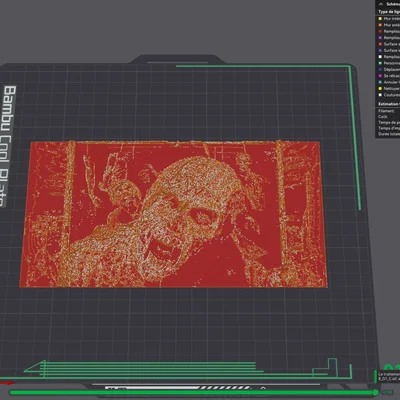Select the Type de ligne header
The width and height of the screenshot is (400, 400).
[x=389, y=12]
